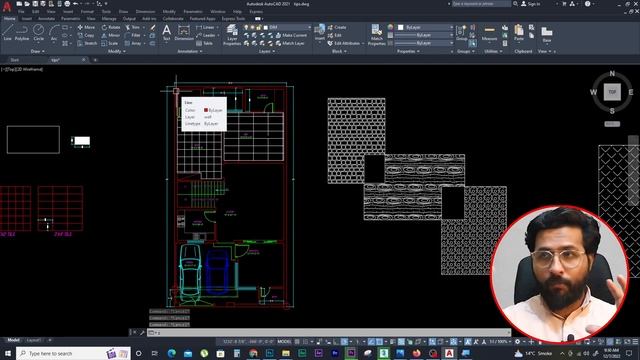The width and height of the screenshot is (640, 360).
Task: Toggle layer on/off lightbulb in Layers panel
Action: 246,27
